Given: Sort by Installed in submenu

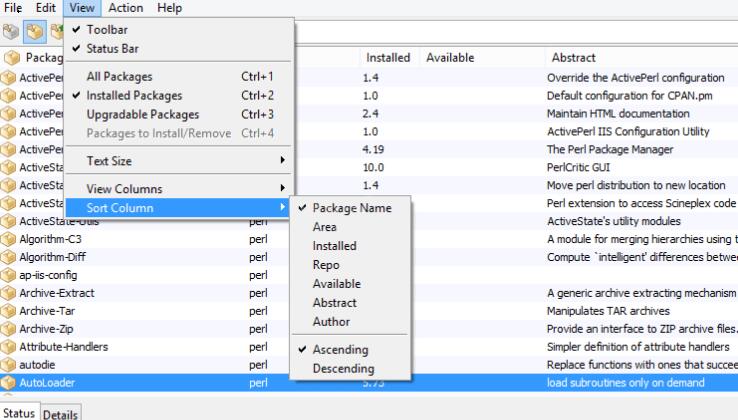Looking at the screenshot, I should coord(350,246).
